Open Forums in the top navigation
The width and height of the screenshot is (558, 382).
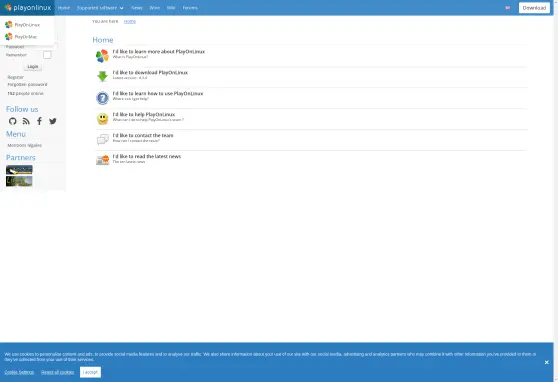tap(190, 7)
